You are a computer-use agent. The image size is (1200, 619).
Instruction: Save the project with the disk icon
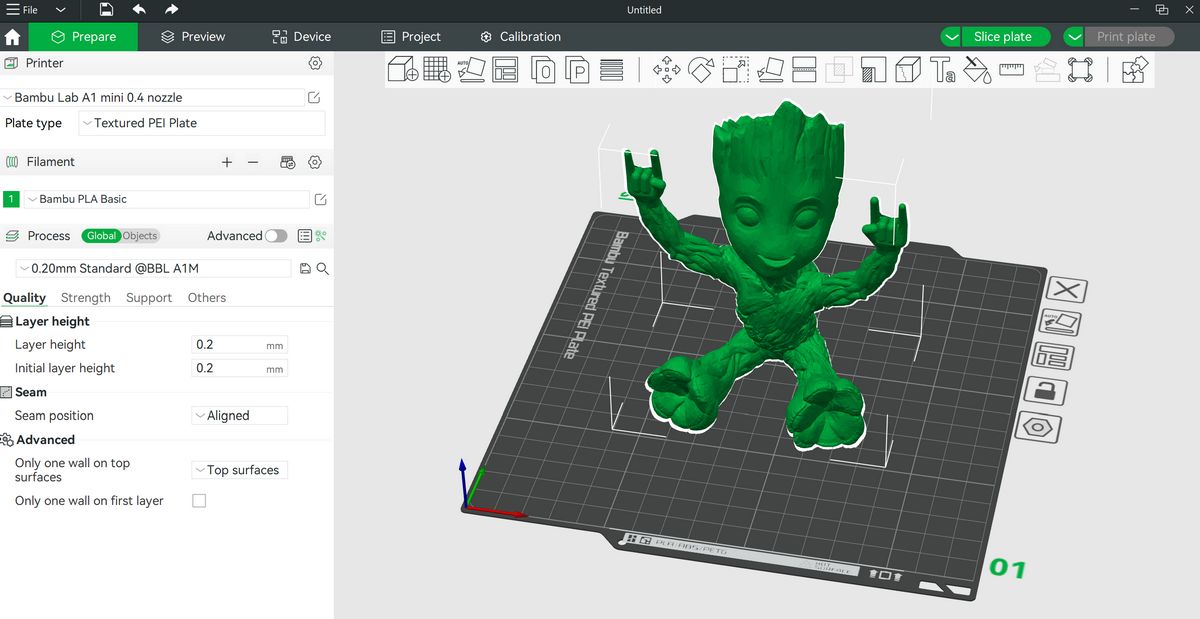[107, 9]
